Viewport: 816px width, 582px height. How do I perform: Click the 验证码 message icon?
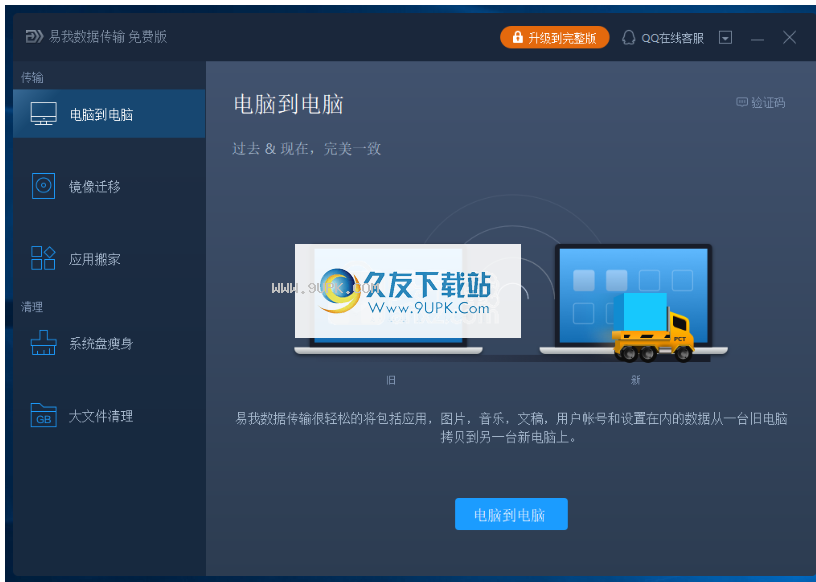742,102
